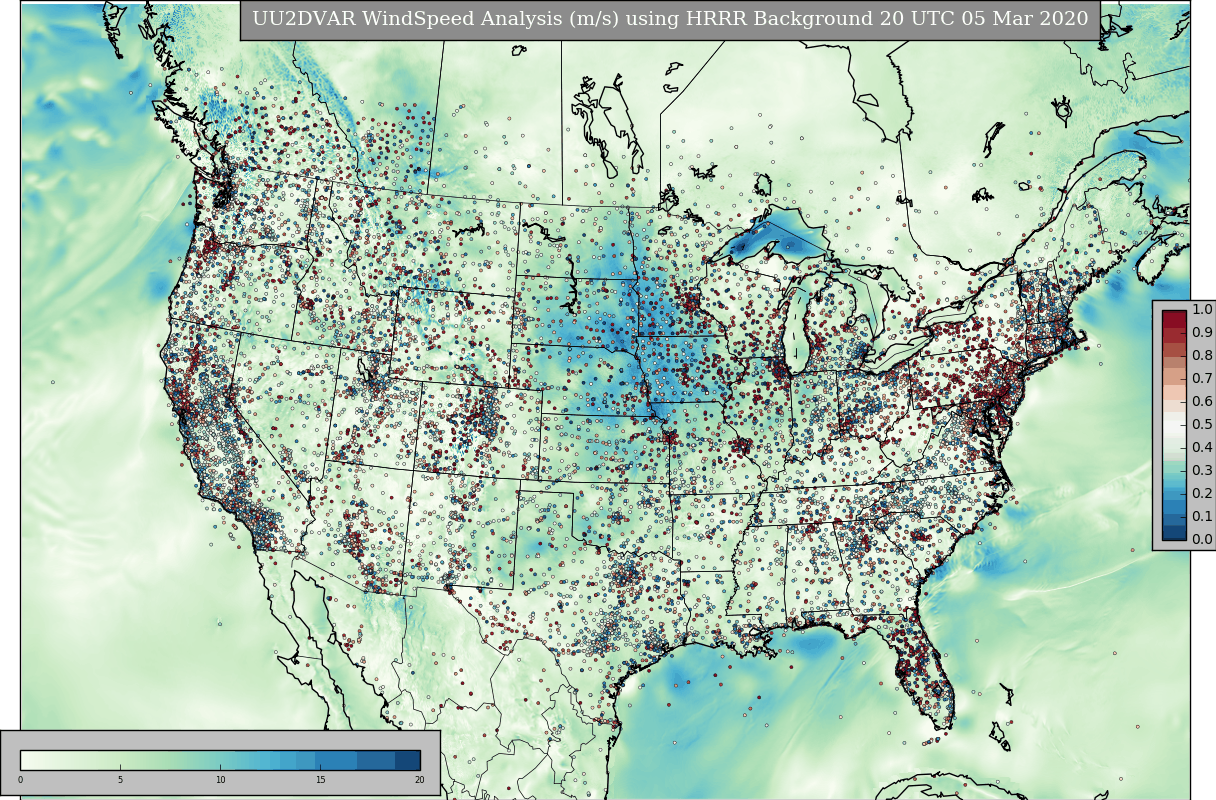The image size is (1216, 800).
Task: Click the 10 tick label on wind speed colorbar
Action: tap(220, 780)
